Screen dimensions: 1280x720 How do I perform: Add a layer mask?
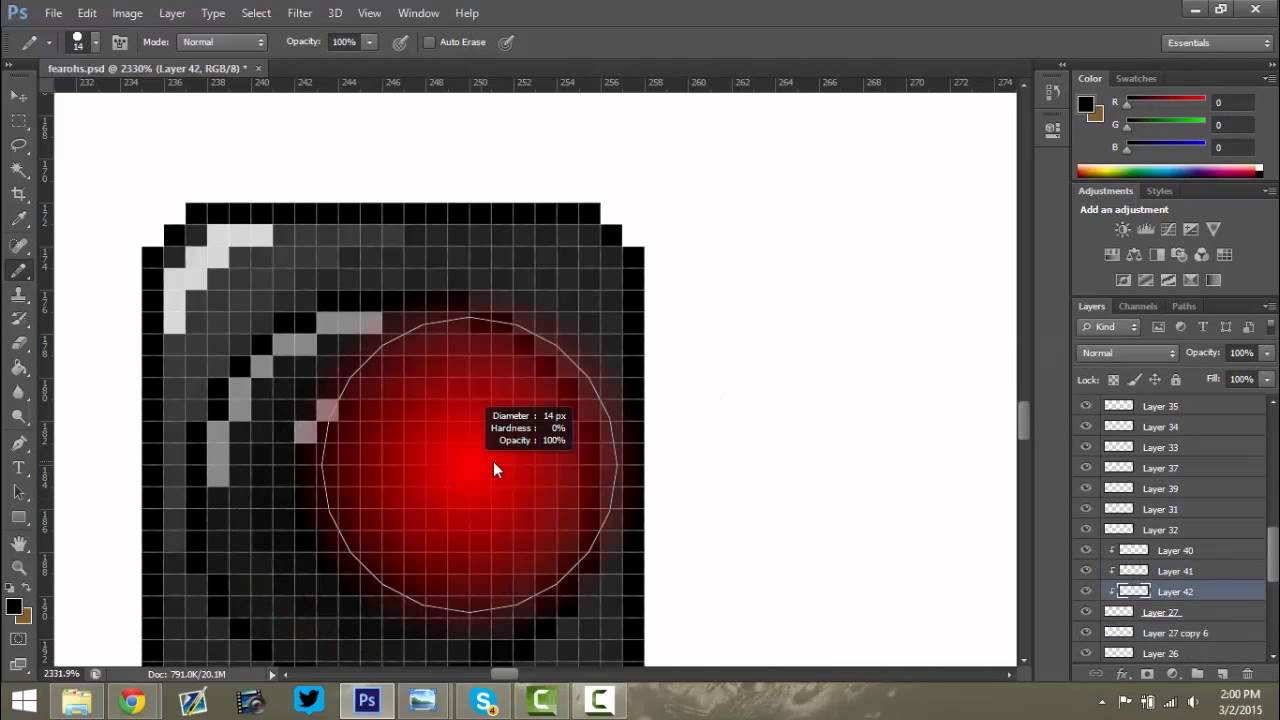coord(1147,675)
